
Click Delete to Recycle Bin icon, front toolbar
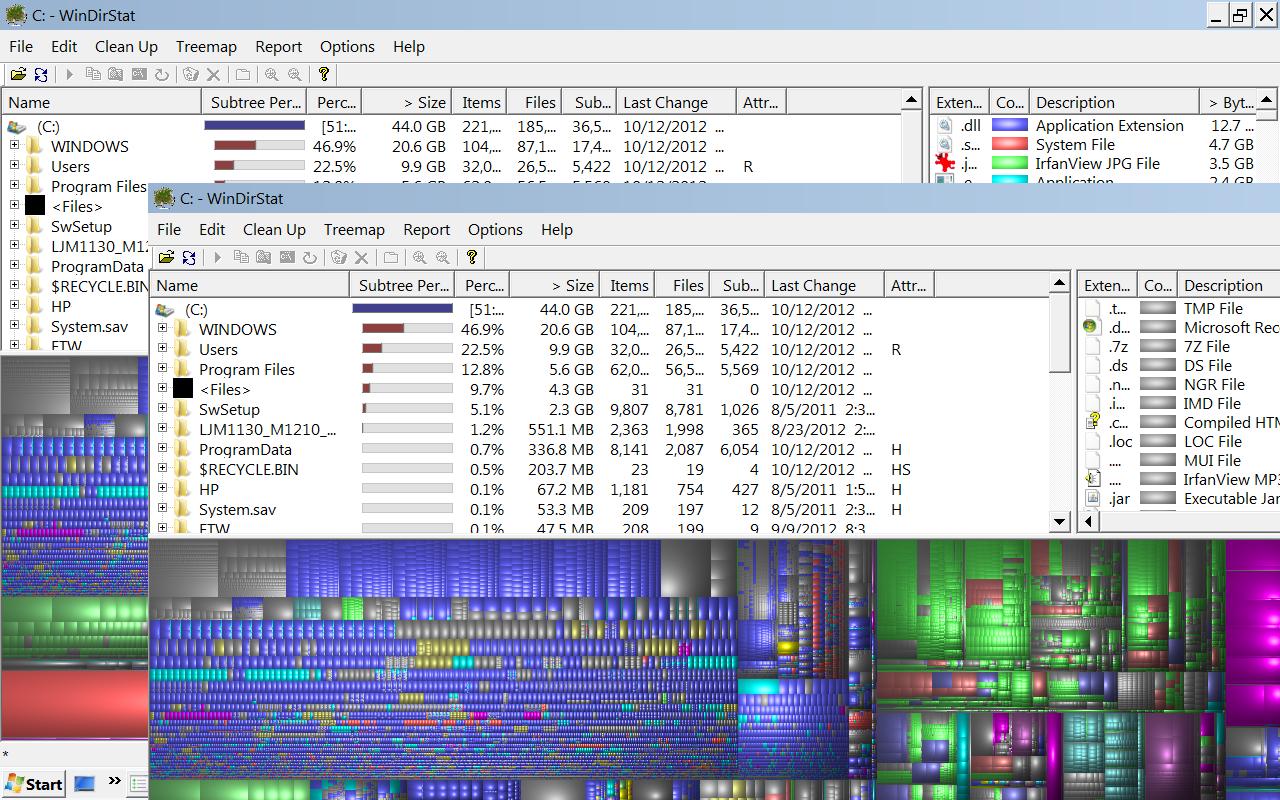(x=339, y=257)
